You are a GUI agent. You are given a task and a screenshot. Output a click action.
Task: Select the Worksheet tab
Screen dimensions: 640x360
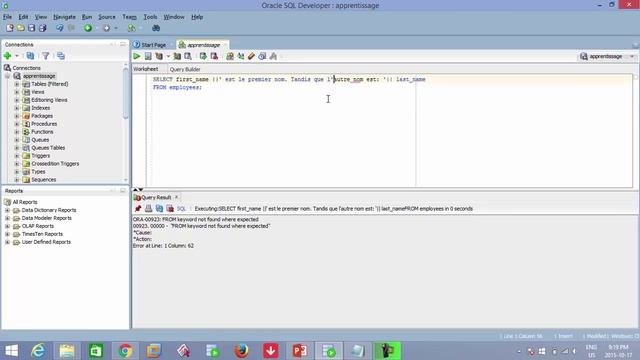[x=145, y=69]
